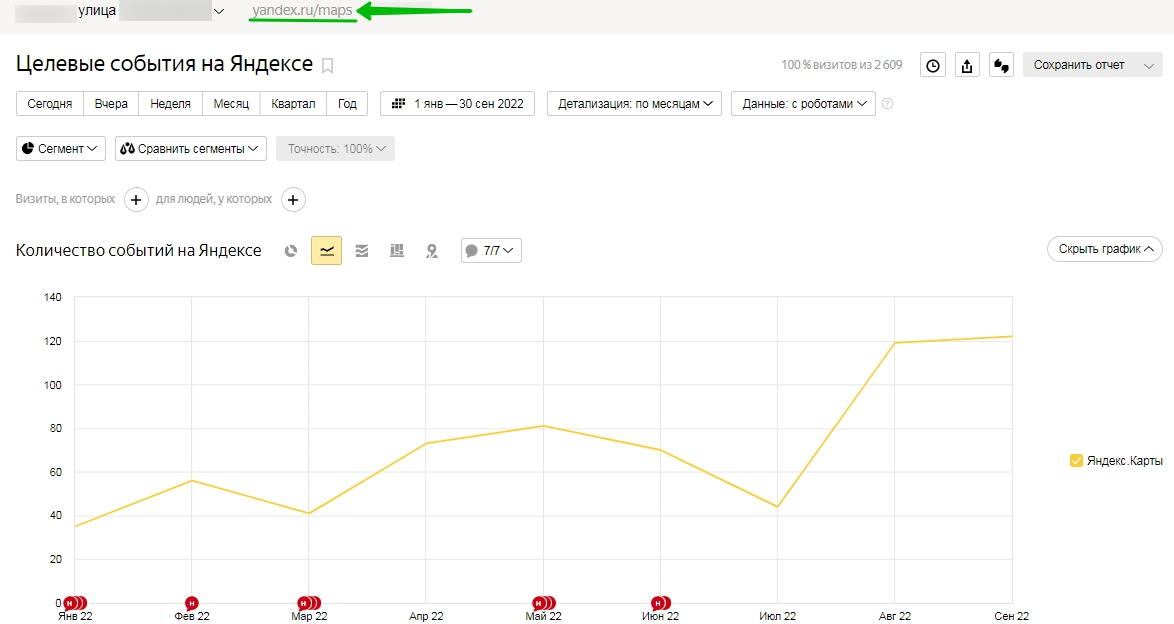The width and height of the screenshot is (1174, 624).
Task: Open the 7/7 annotations dropdown
Action: coord(491,250)
